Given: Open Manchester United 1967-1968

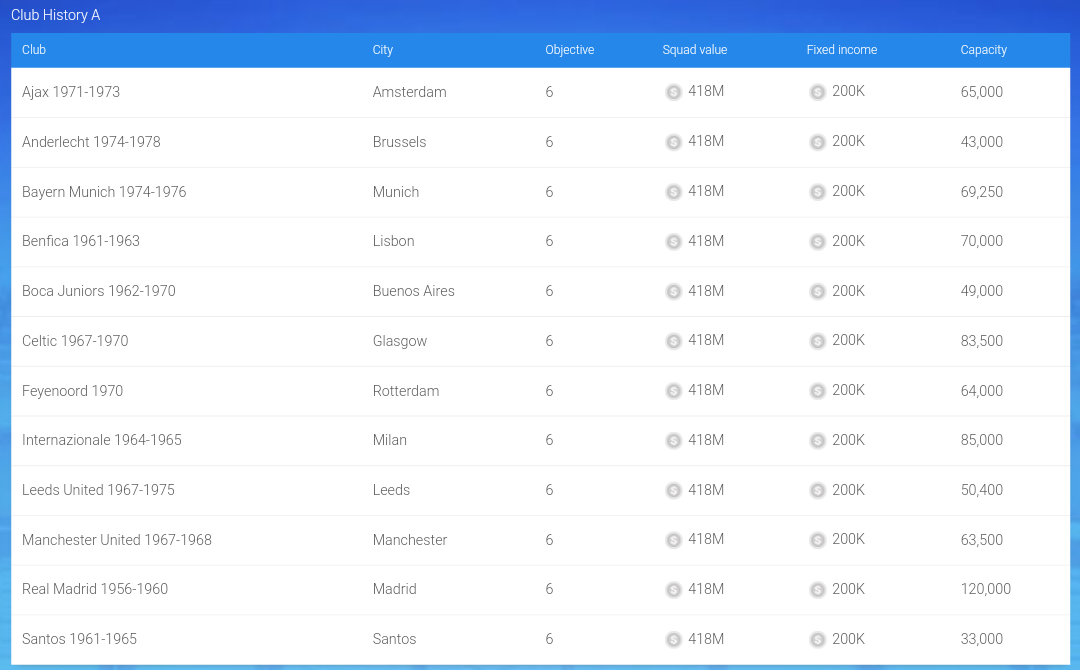Looking at the screenshot, I should 116,540.
